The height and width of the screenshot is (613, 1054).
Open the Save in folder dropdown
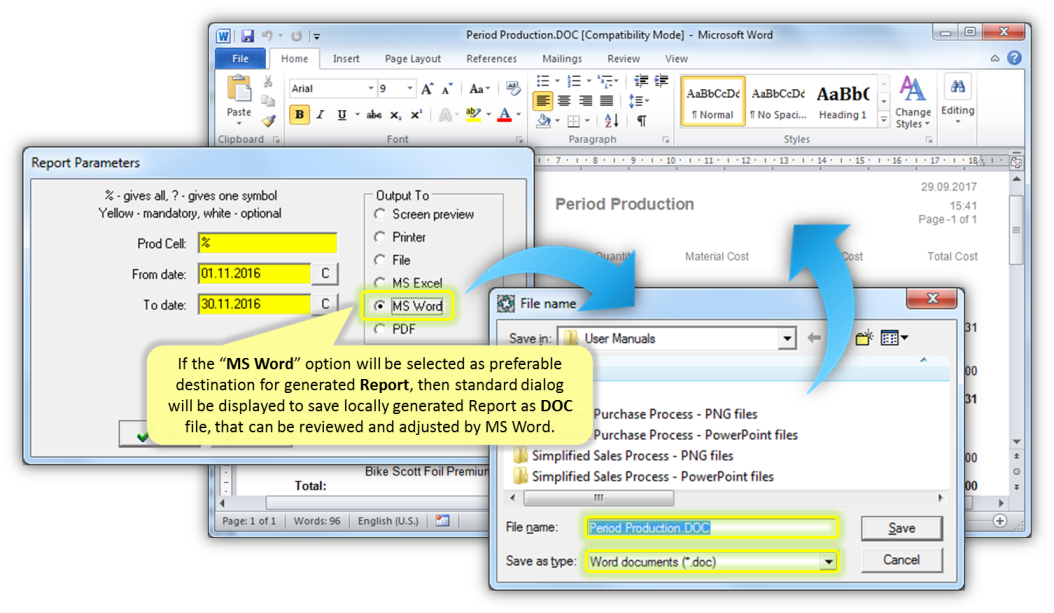(786, 338)
